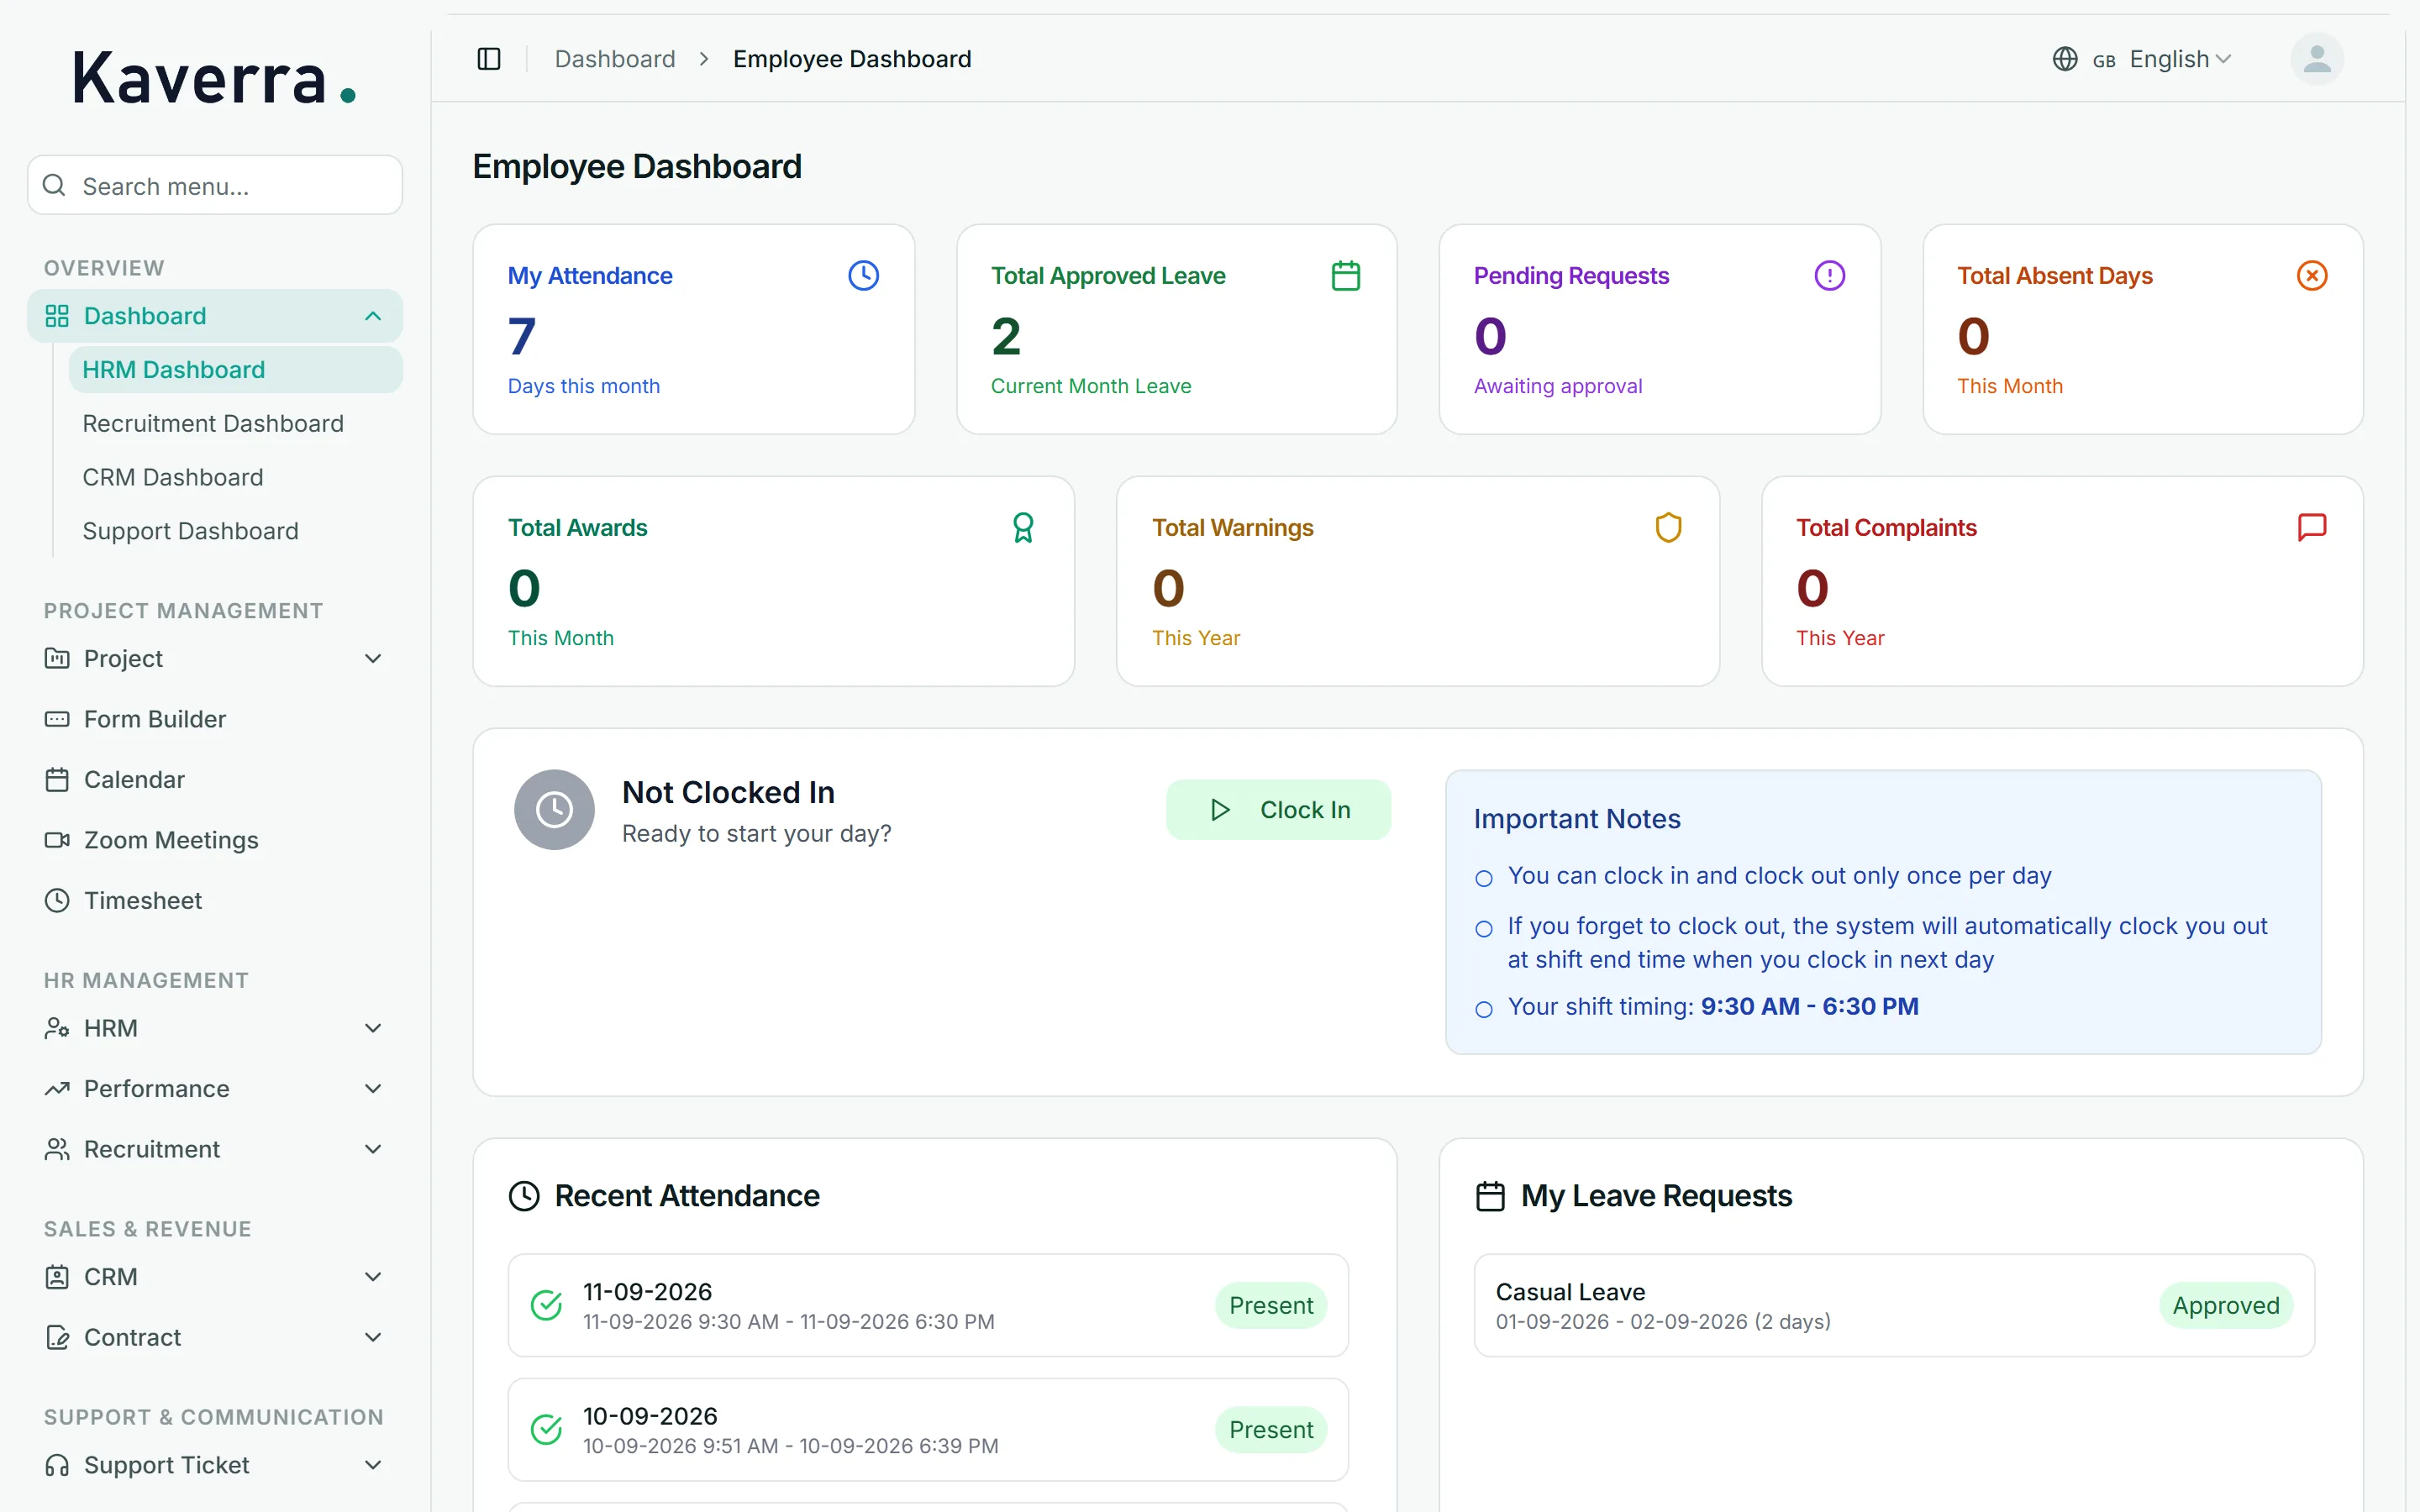Click shield icon on Total Warnings card
This screenshot has height=1512, width=2420.
[x=1668, y=527]
